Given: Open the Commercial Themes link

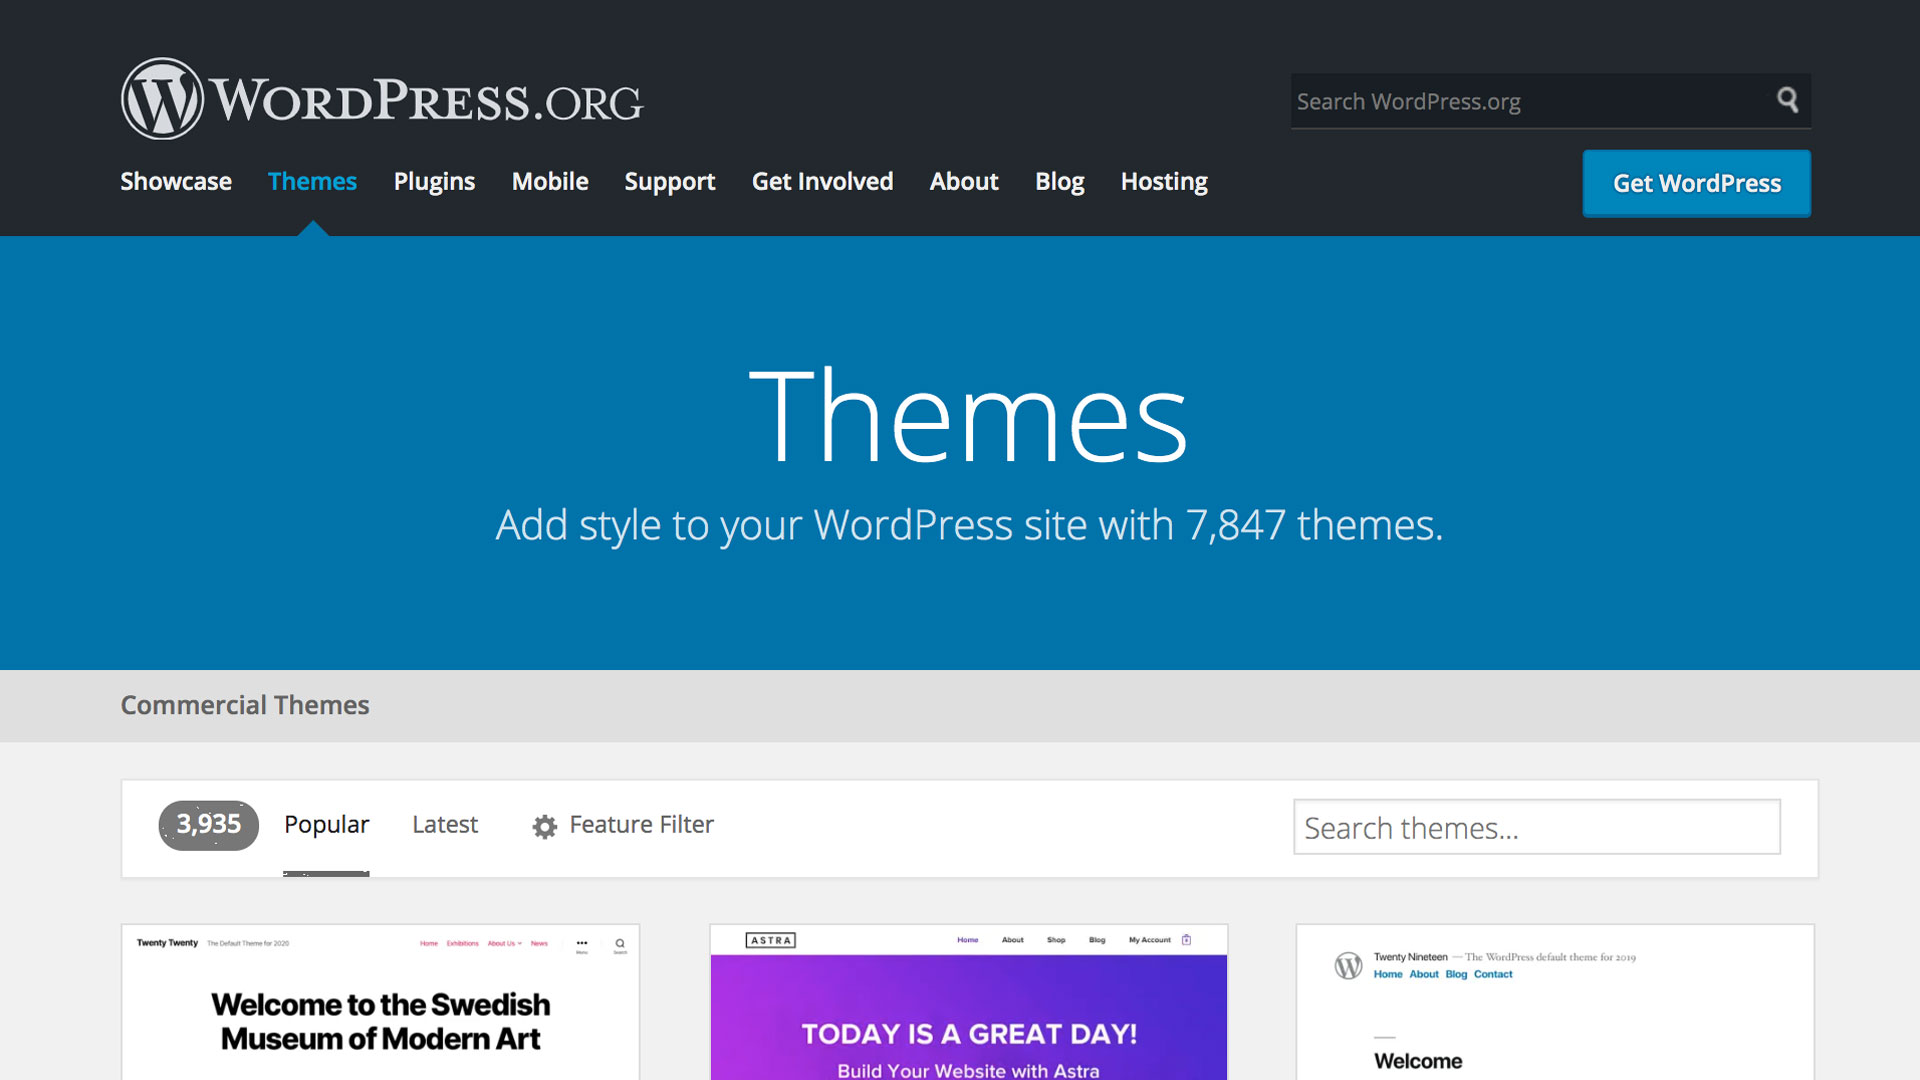Looking at the screenshot, I should coord(245,705).
